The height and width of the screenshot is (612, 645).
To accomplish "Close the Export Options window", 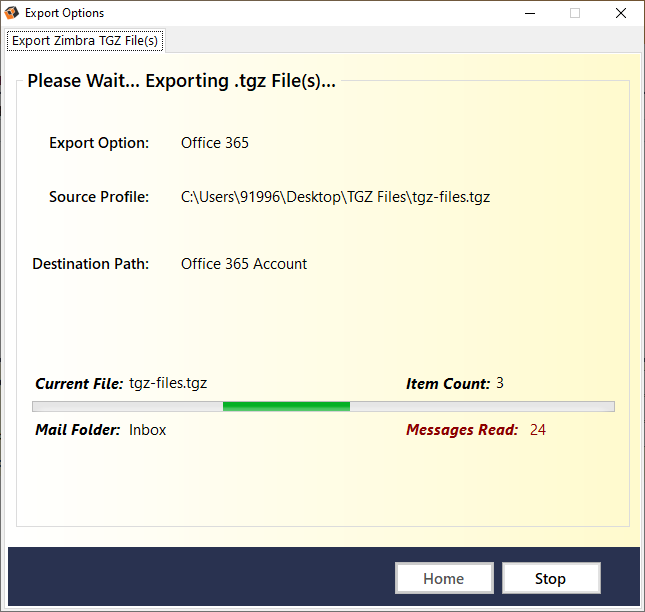I will 621,13.
